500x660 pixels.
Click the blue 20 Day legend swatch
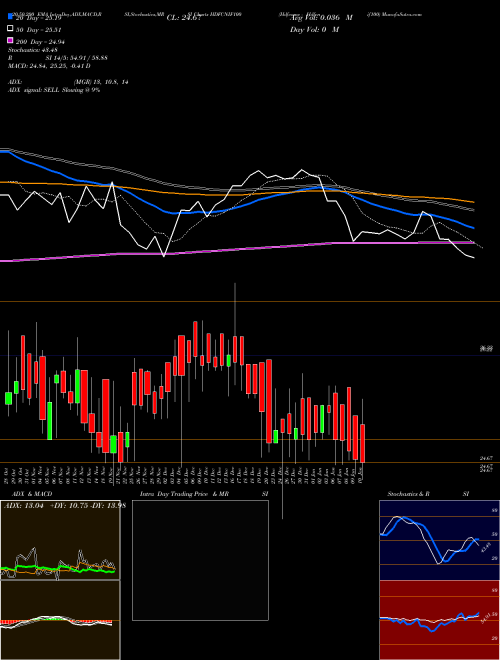coord(10,16)
